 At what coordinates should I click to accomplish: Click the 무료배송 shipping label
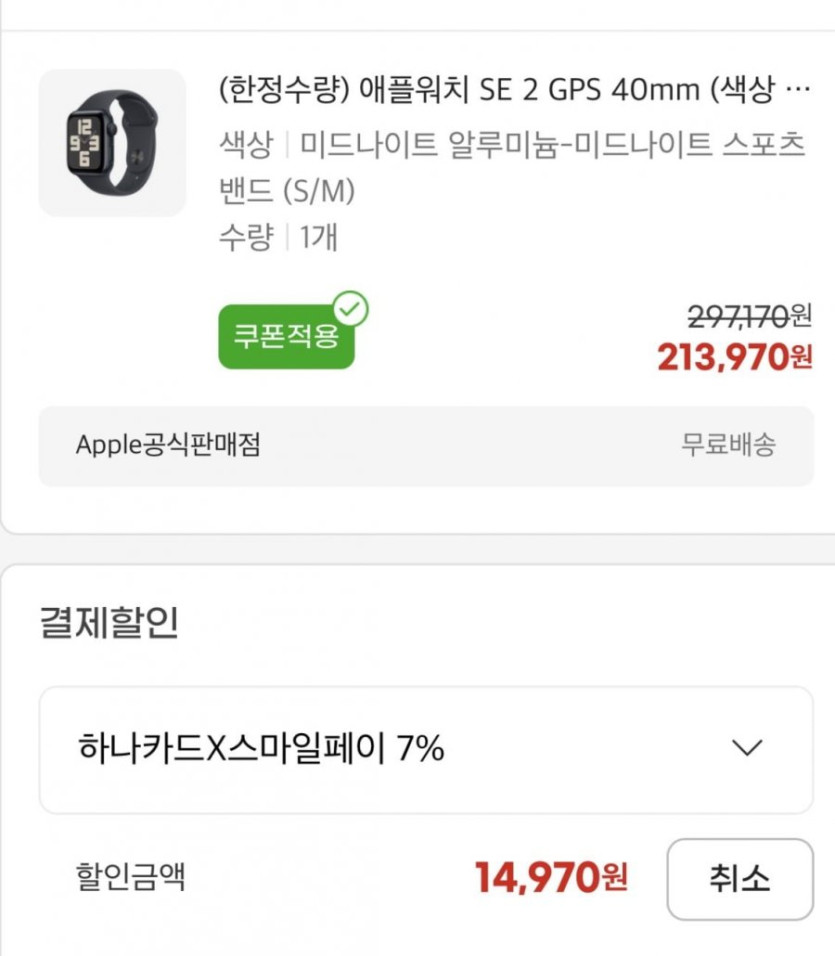[x=728, y=445]
